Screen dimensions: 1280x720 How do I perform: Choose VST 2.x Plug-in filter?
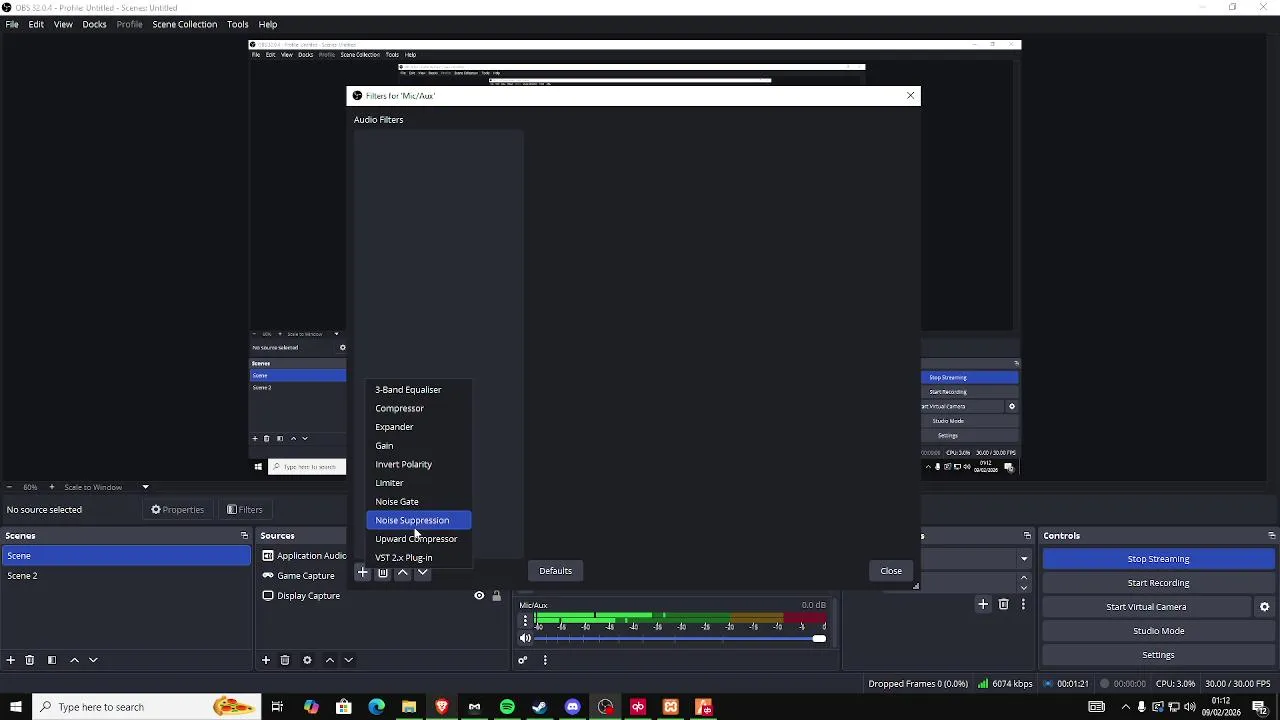pos(418,558)
